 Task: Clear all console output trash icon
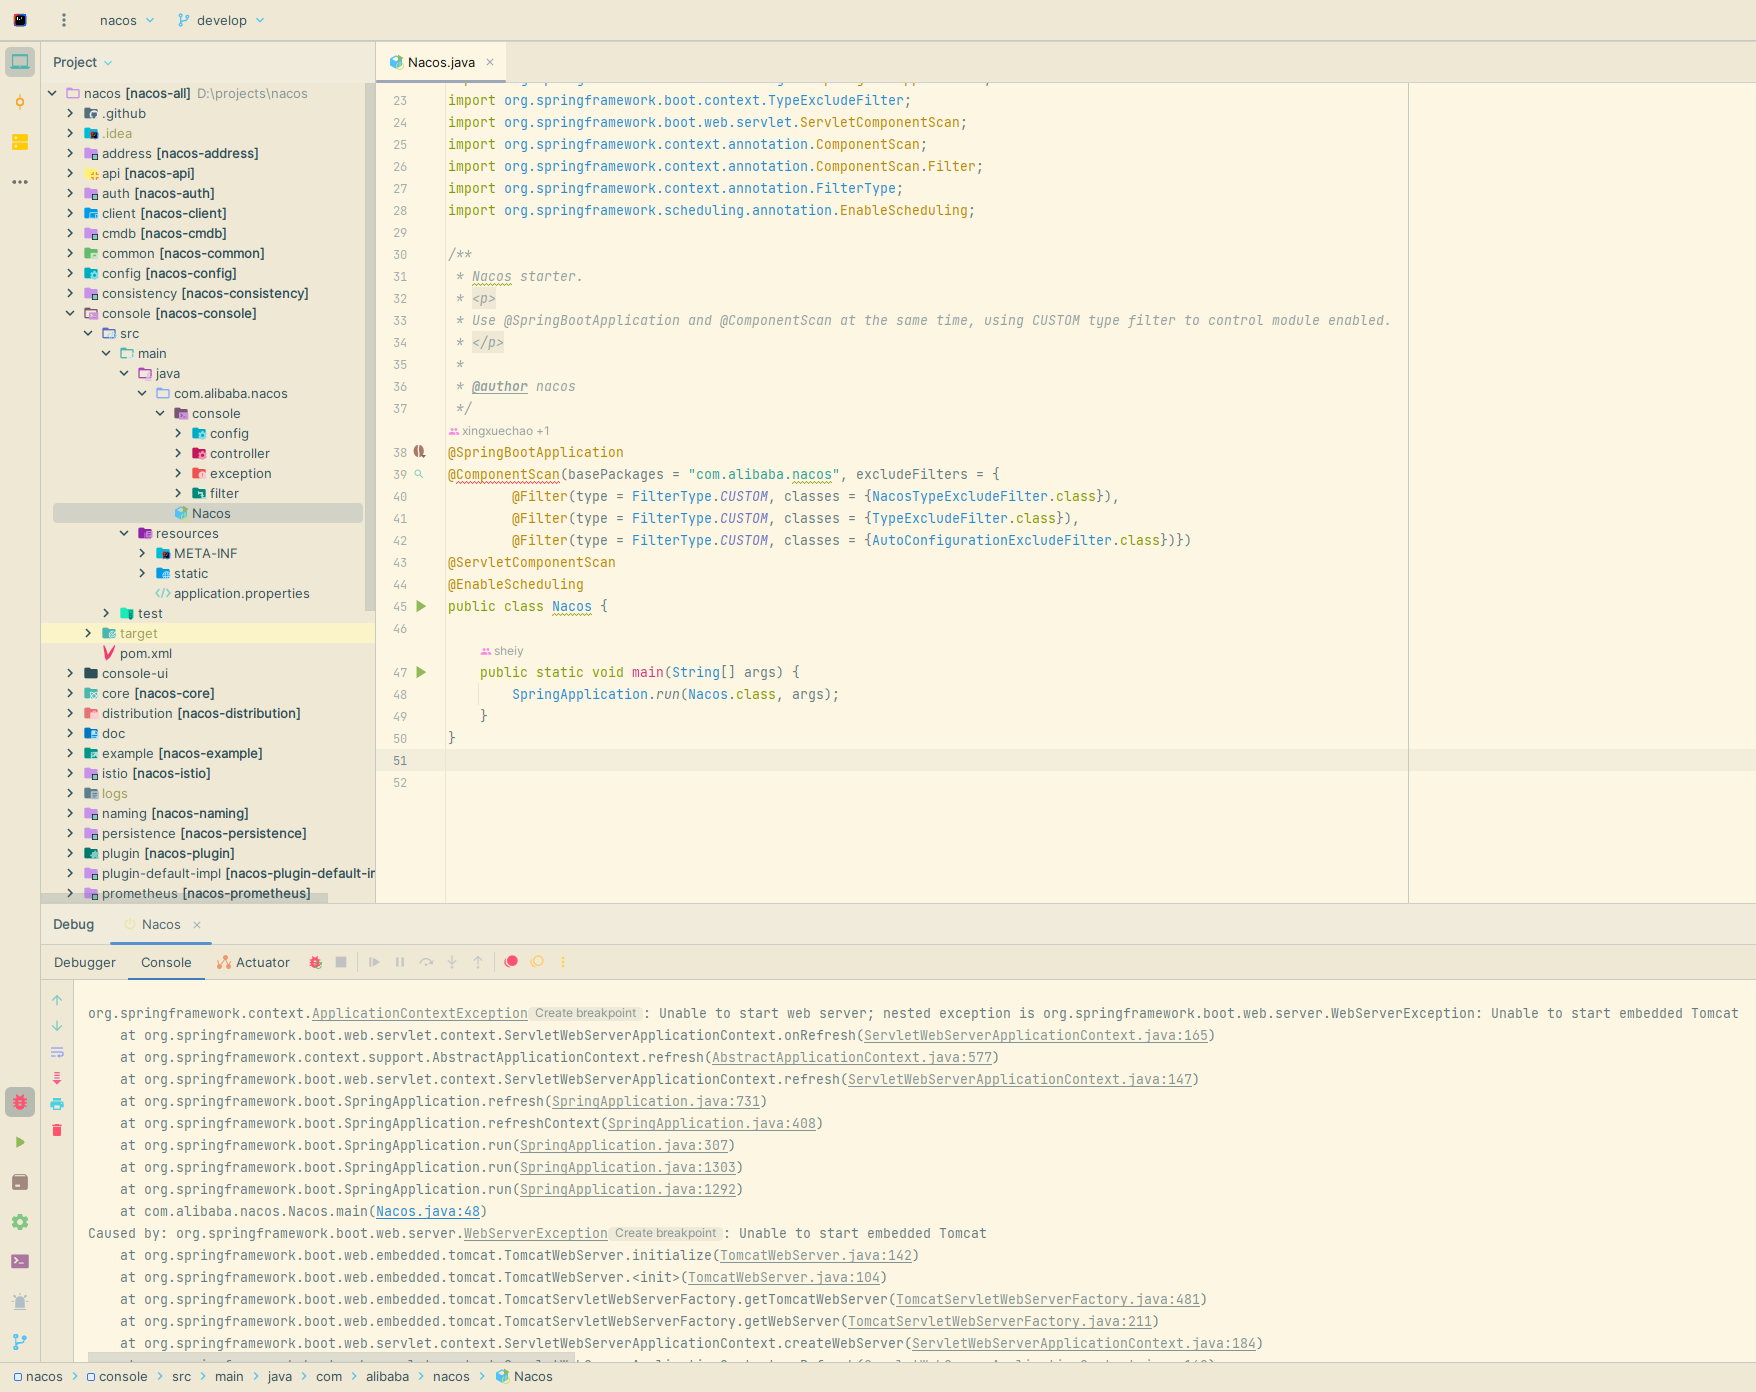[57, 1130]
